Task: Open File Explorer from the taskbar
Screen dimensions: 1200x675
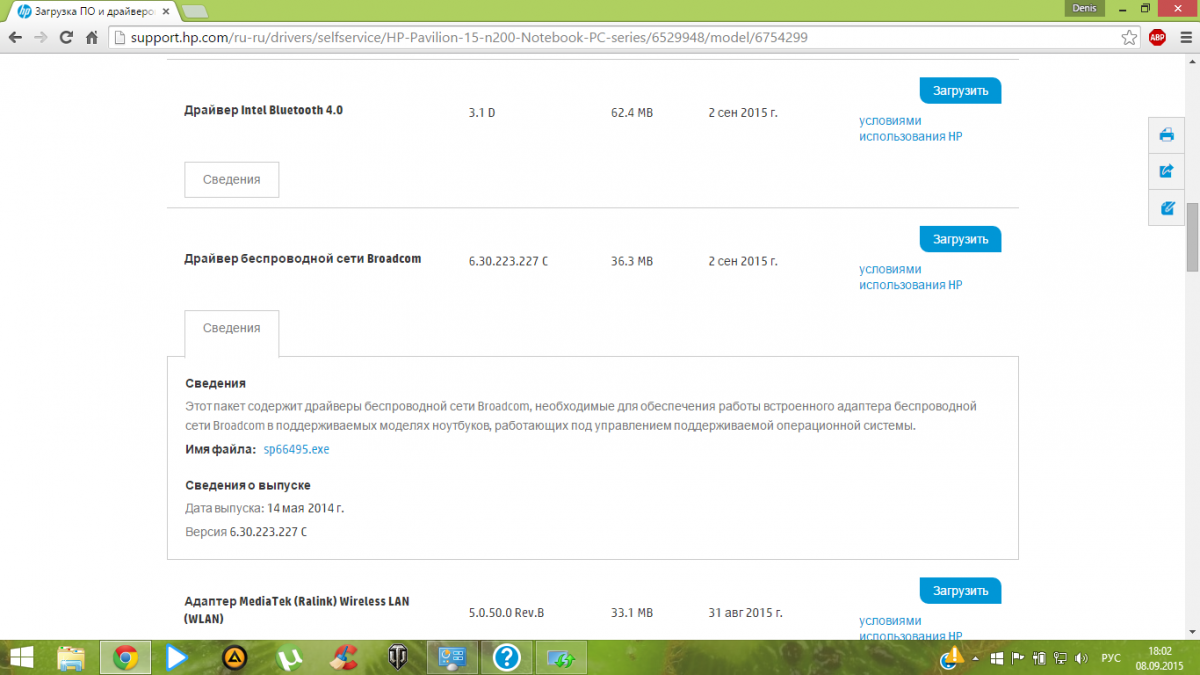Action: (71, 657)
